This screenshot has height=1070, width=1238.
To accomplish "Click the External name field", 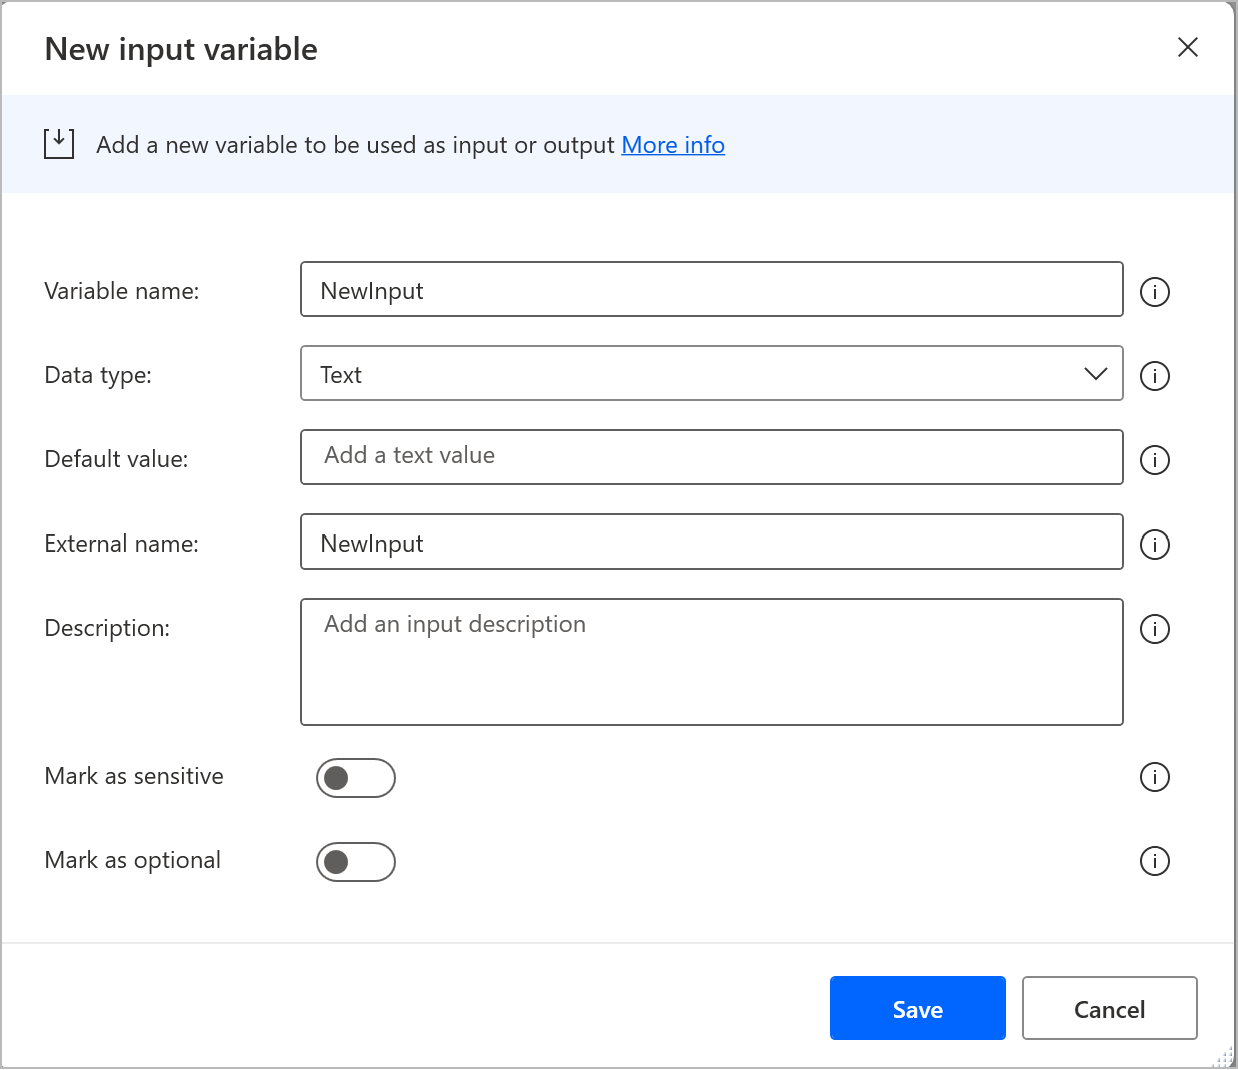I will point(710,542).
